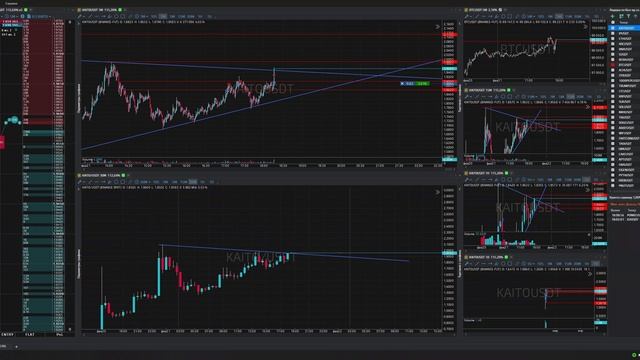
Task: Select the KAITOUSDT row in the watchlist
Action: tap(624, 28)
